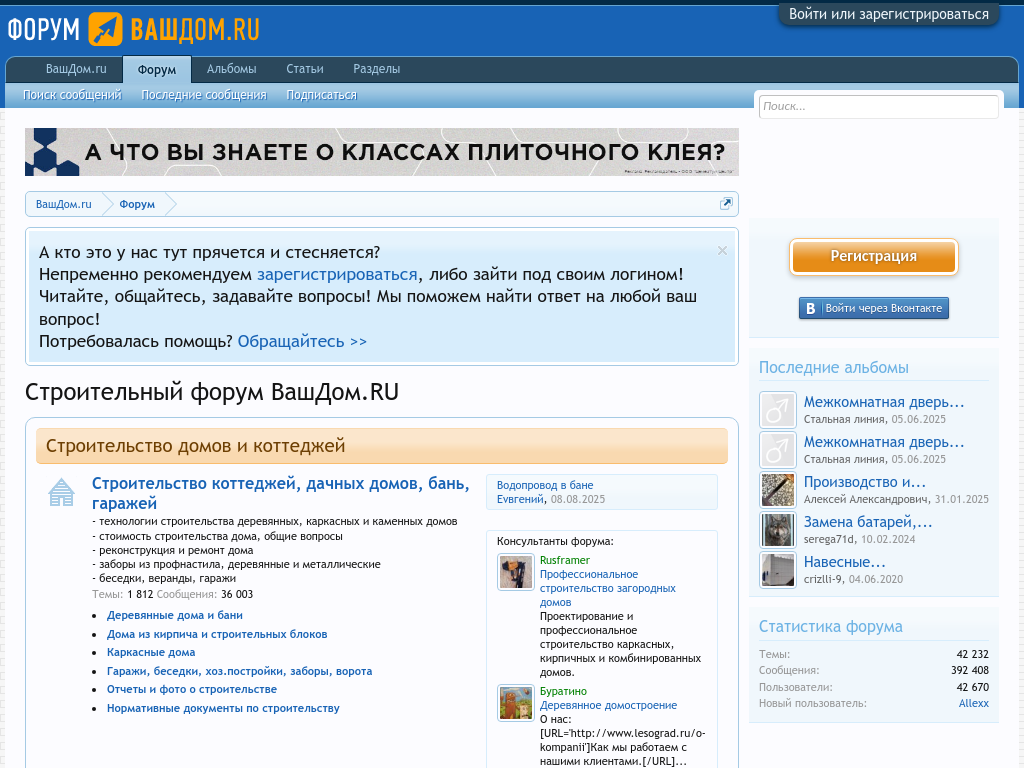
Task: Open Производство album thumbnail
Action: click(x=777, y=490)
